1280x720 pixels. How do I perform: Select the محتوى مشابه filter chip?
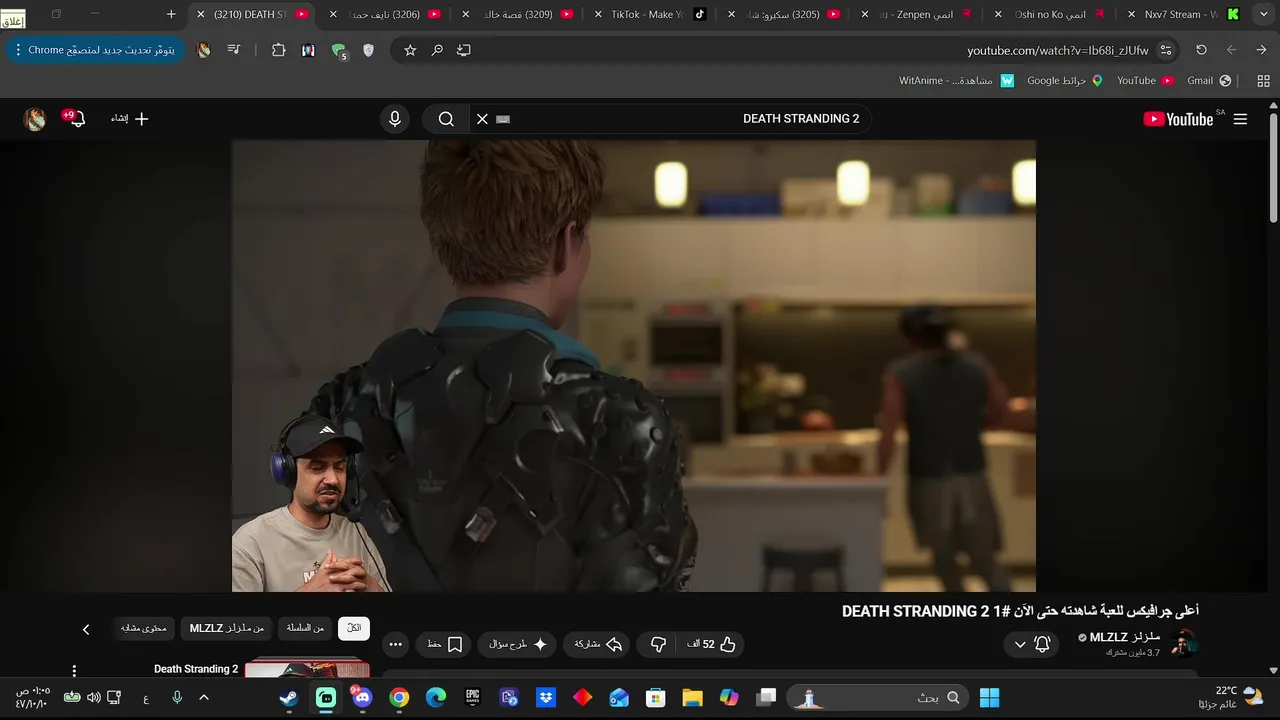pos(144,628)
